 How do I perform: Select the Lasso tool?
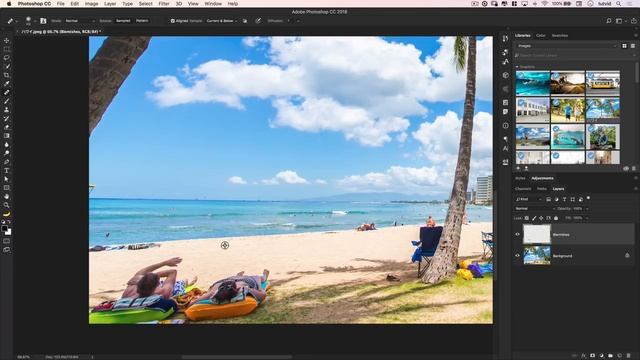(7, 58)
